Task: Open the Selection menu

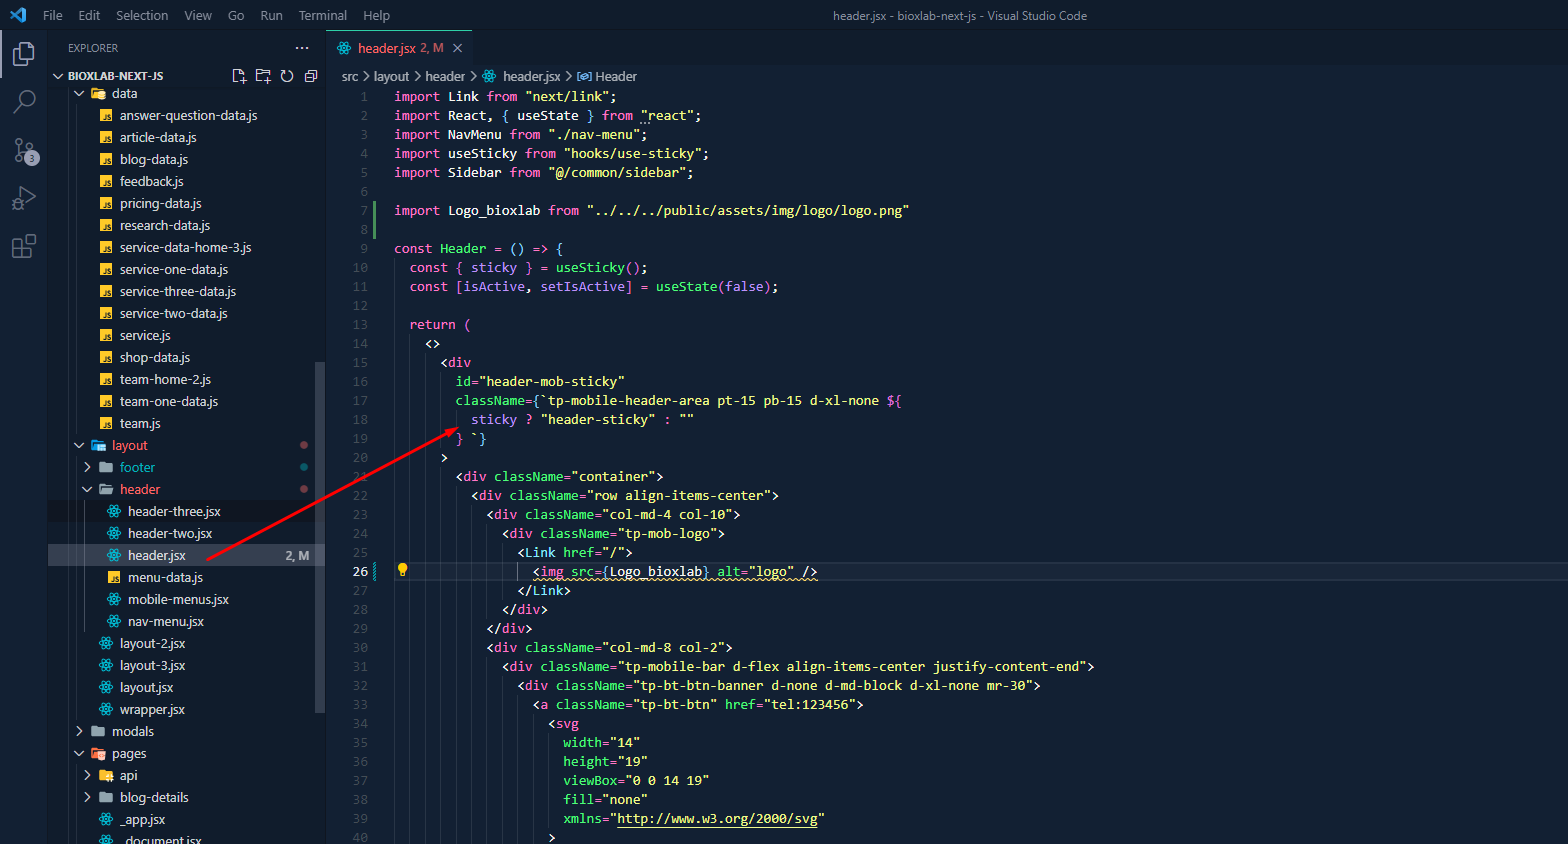Action: pos(142,15)
